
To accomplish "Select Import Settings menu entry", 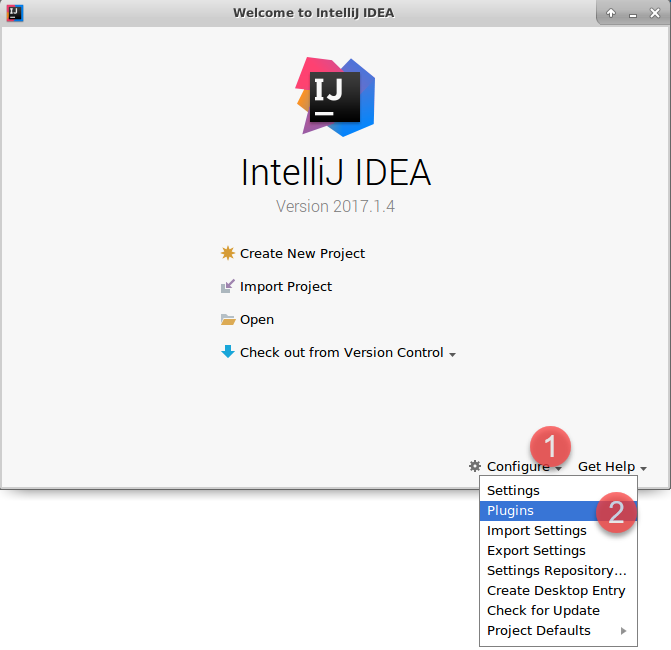I will pyautogui.click(x=558, y=531).
